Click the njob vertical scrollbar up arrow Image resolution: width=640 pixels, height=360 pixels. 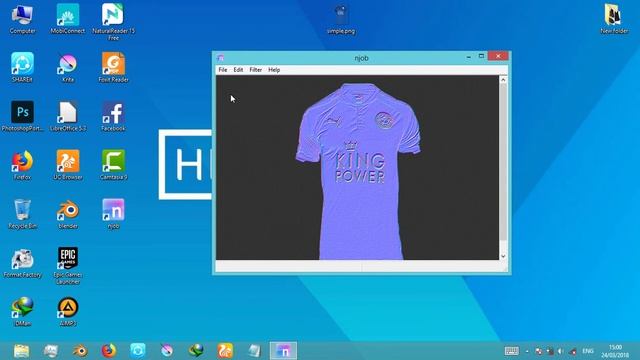503,80
